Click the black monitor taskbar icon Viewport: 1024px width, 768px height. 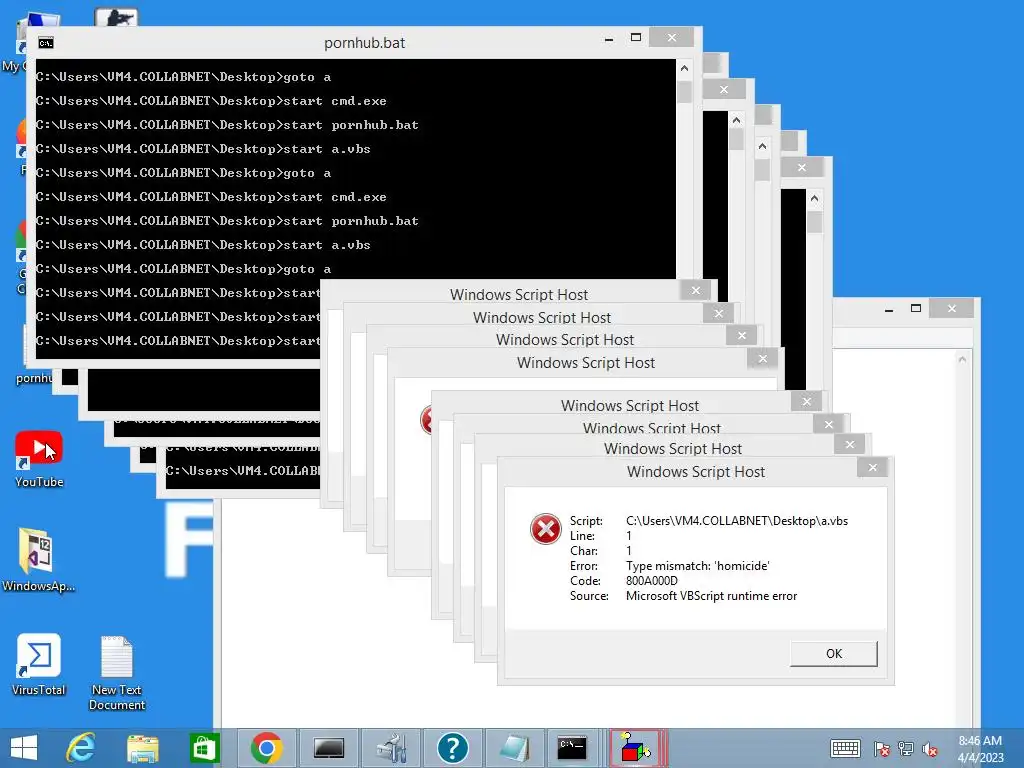coord(328,748)
